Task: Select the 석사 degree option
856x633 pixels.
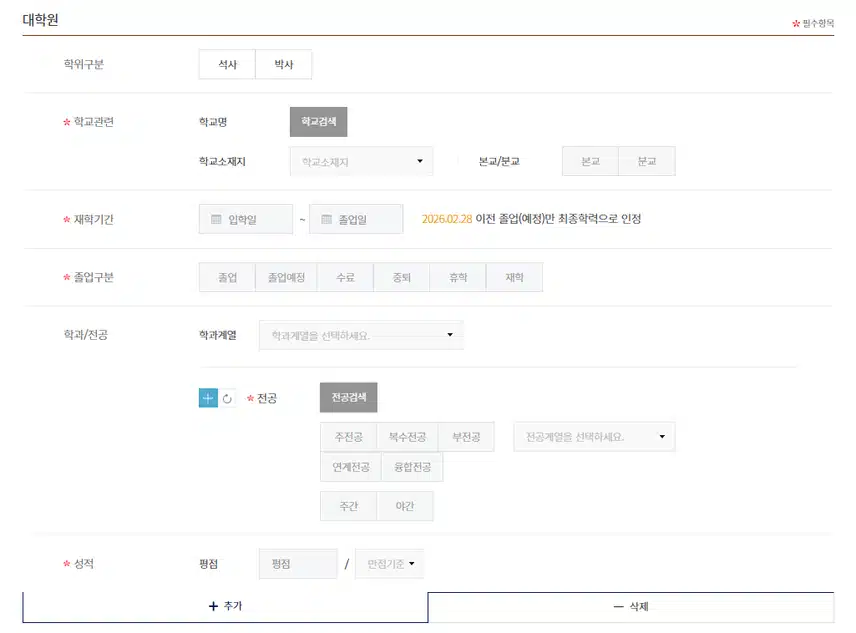Action: (x=227, y=64)
